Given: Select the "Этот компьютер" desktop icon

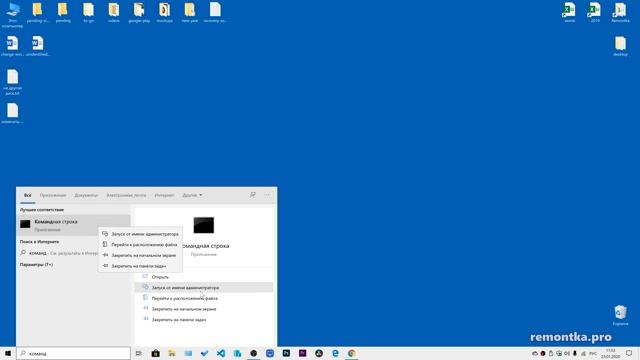Looking at the screenshot, I should 12,14.
